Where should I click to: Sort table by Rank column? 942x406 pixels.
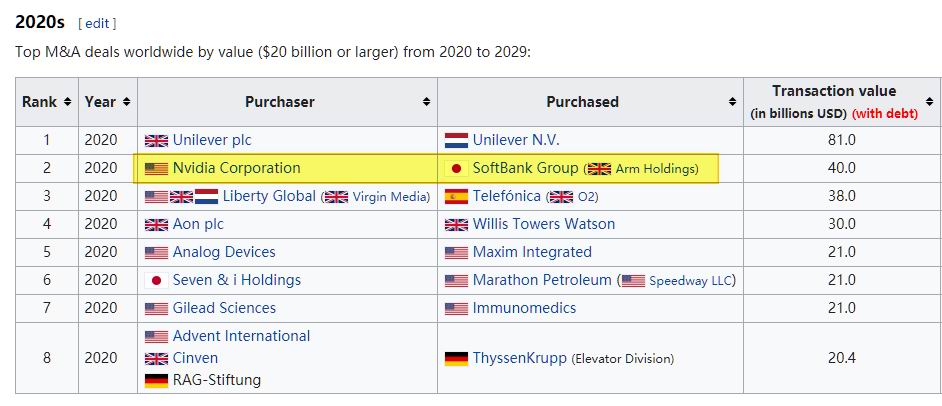67,102
